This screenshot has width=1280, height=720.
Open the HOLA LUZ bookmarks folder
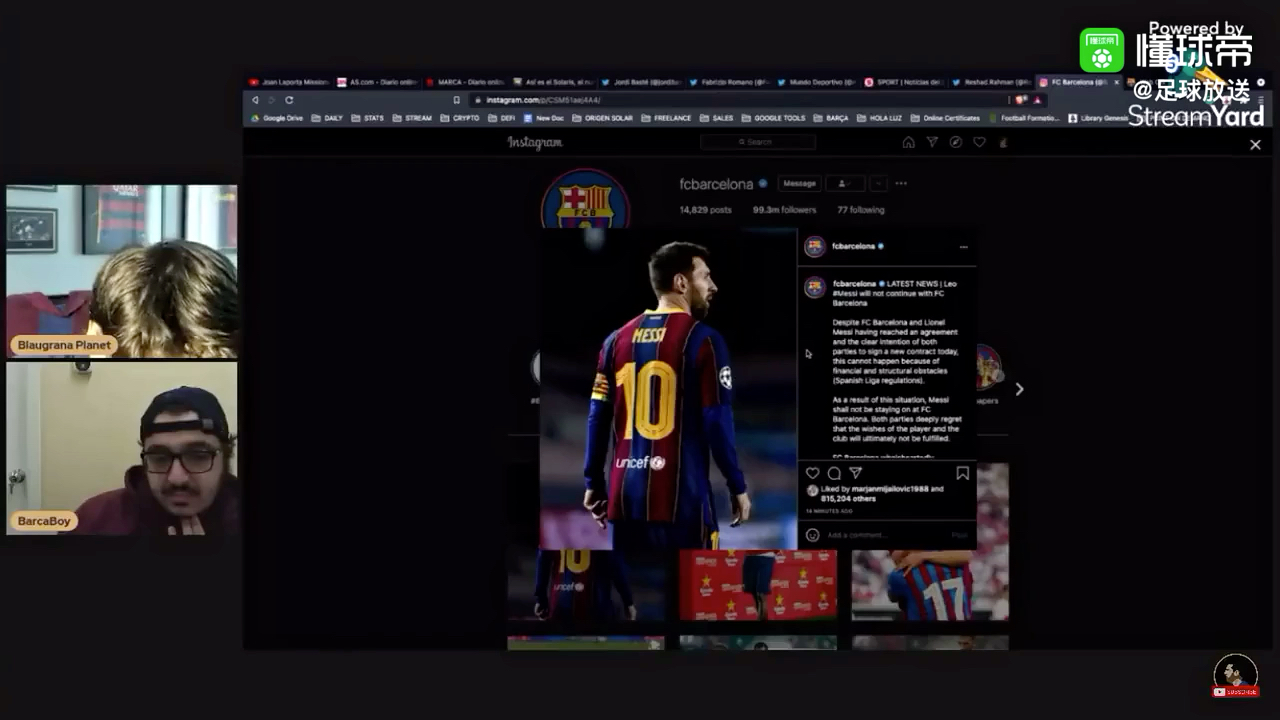(x=879, y=118)
